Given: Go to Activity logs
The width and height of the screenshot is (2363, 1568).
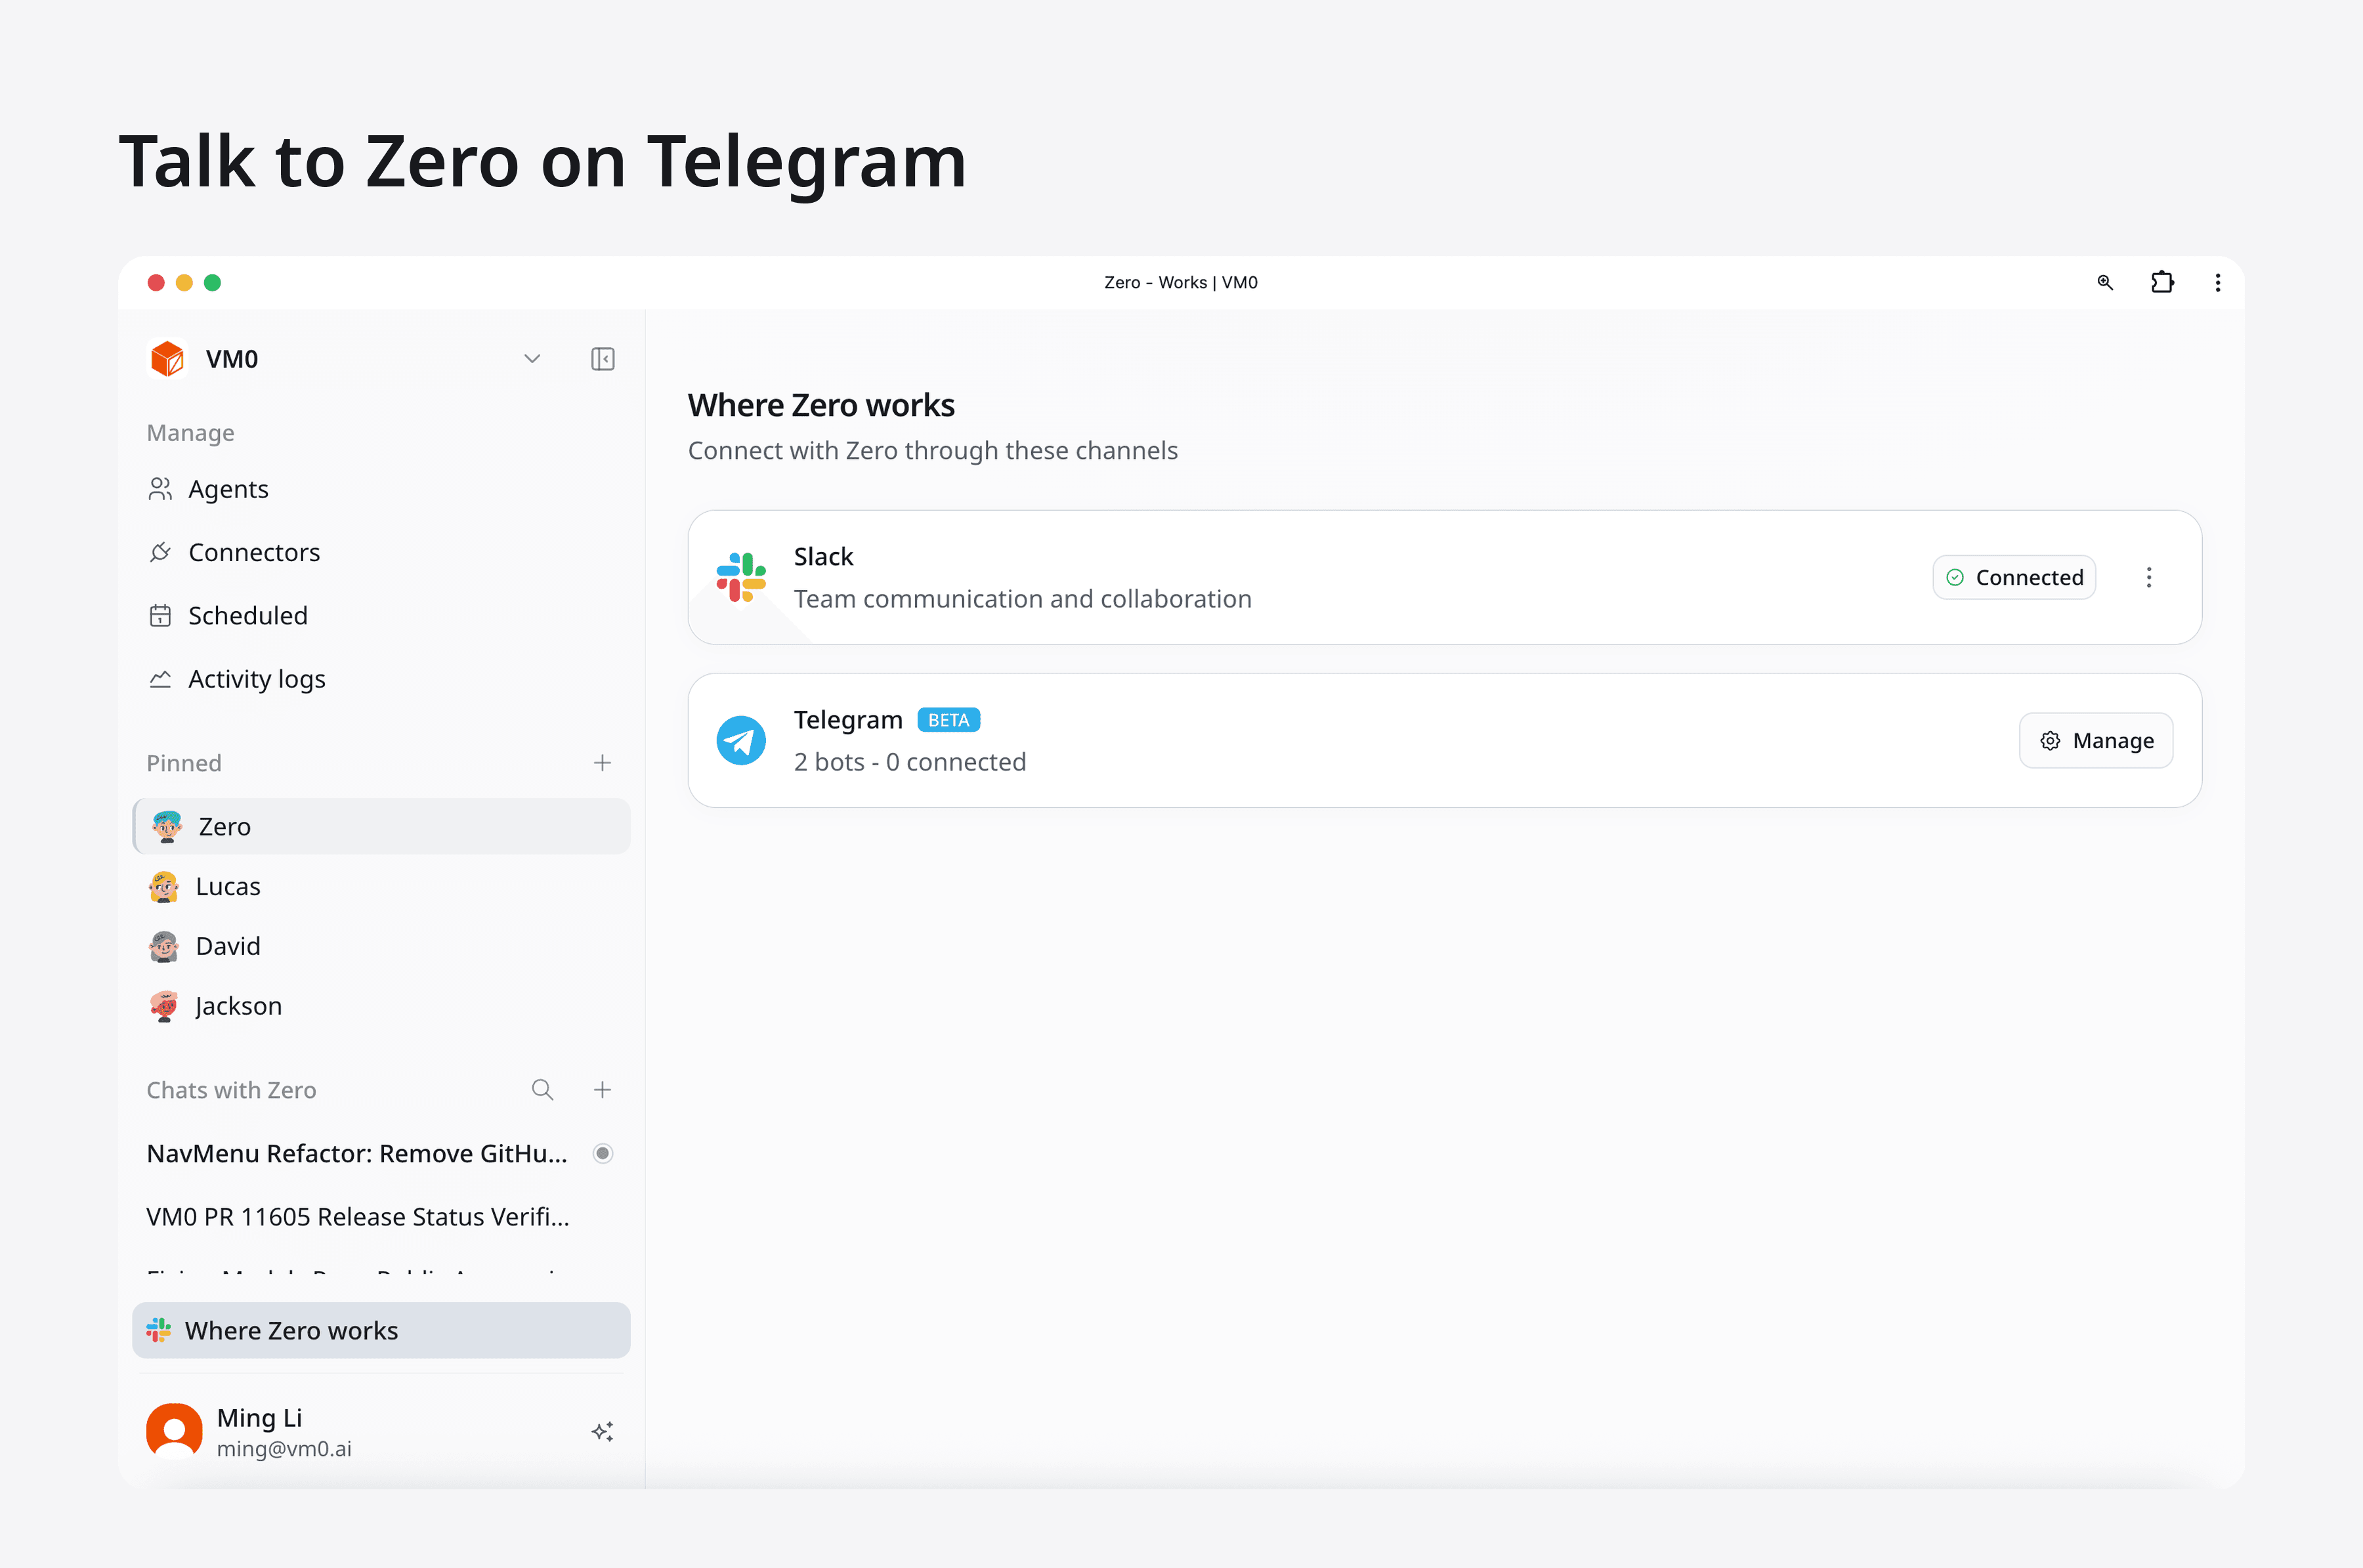Looking at the screenshot, I should (x=256, y=679).
